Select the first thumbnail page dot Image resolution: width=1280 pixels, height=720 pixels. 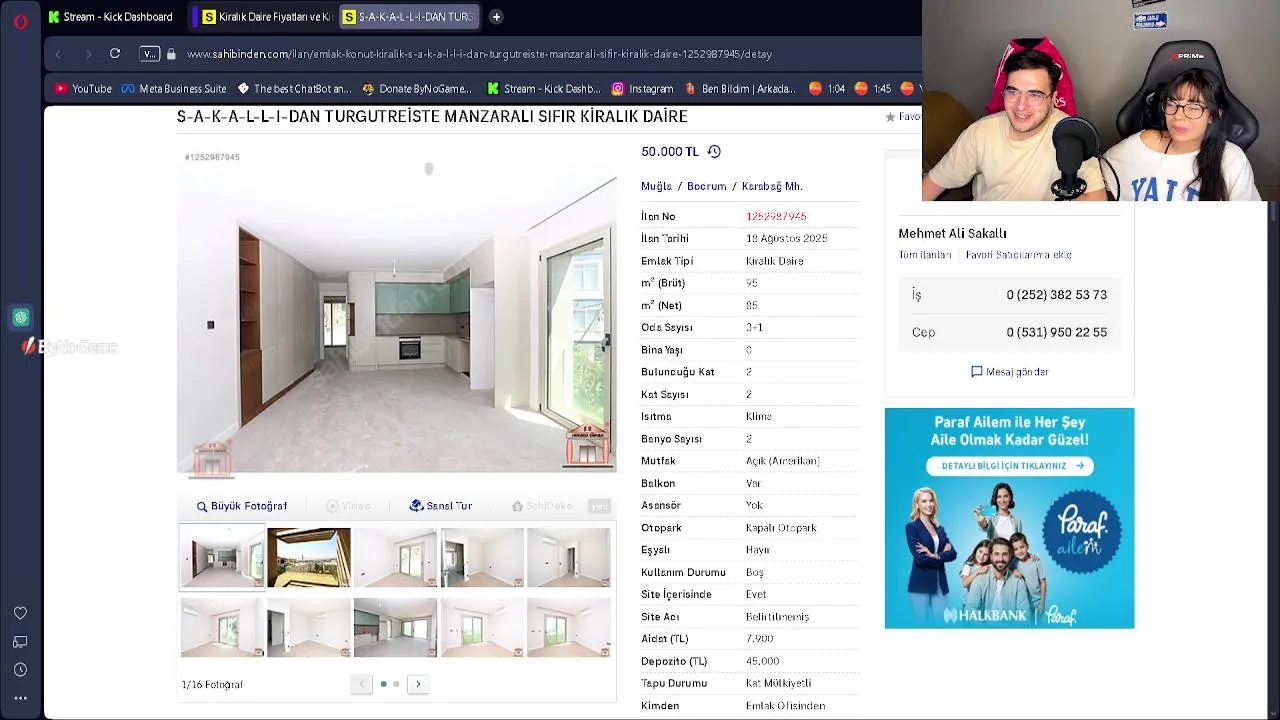click(x=383, y=684)
